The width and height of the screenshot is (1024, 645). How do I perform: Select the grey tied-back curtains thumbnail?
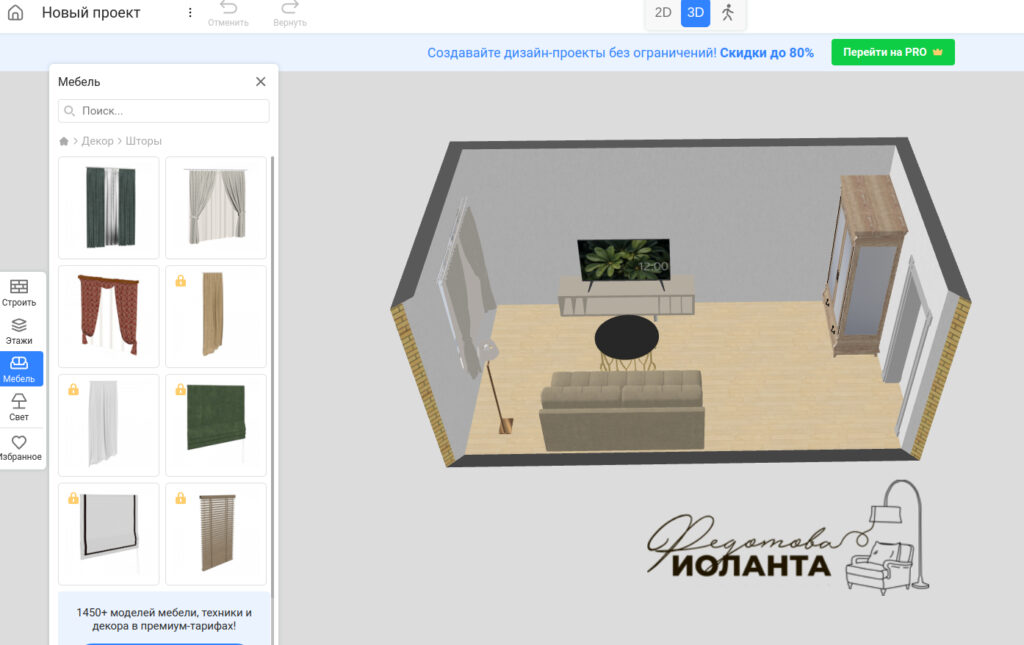click(216, 208)
